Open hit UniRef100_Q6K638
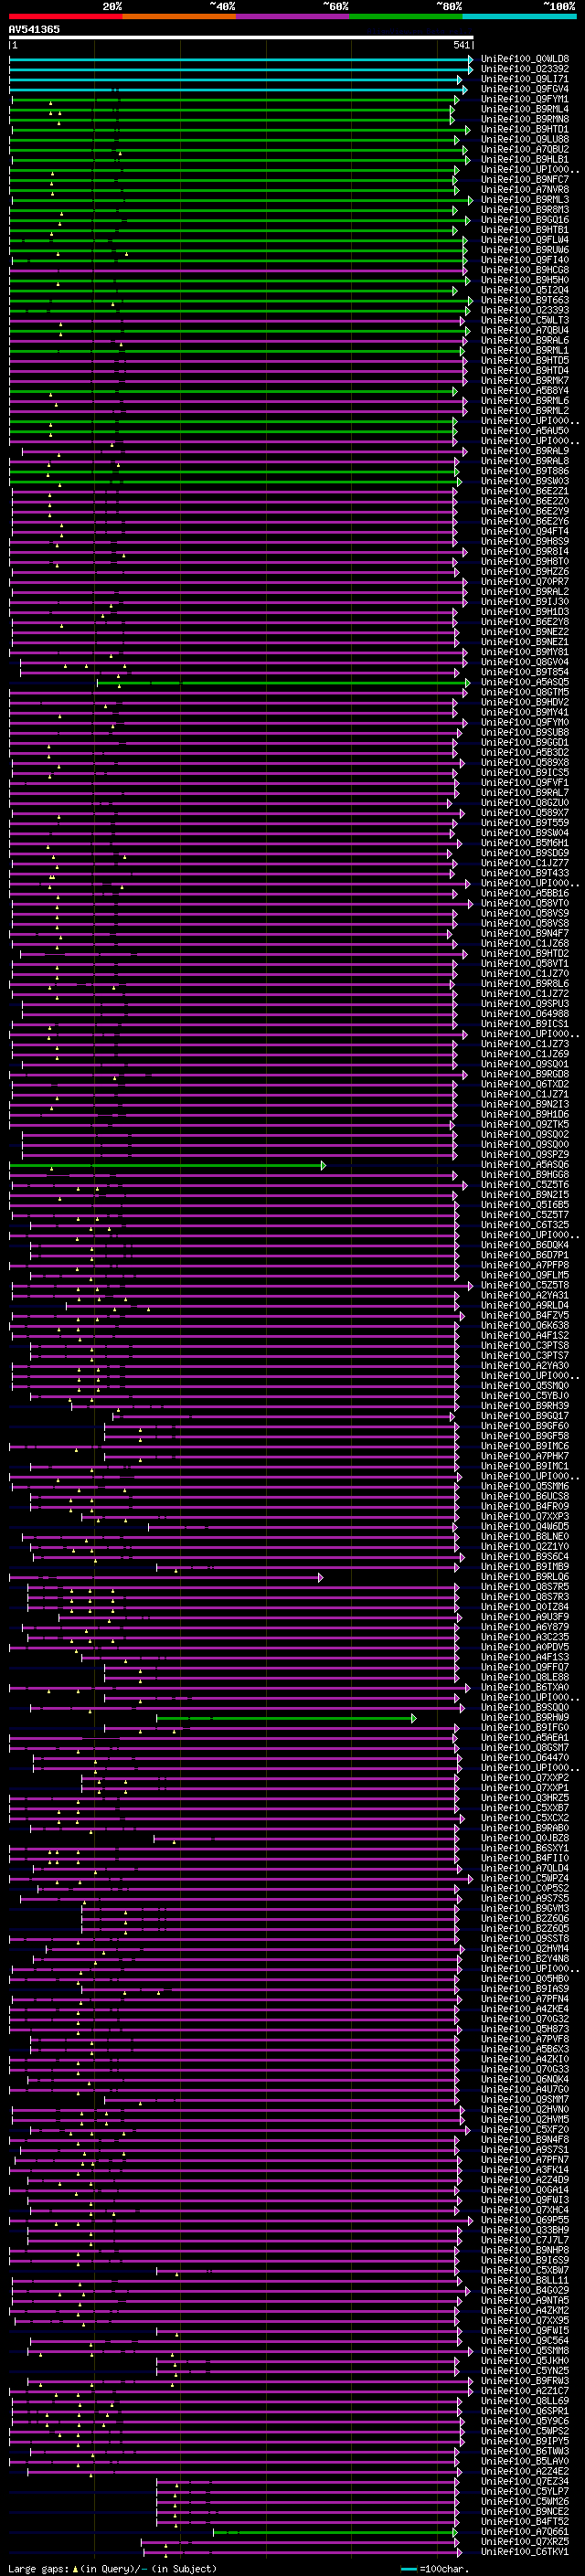 coord(524,1326)
